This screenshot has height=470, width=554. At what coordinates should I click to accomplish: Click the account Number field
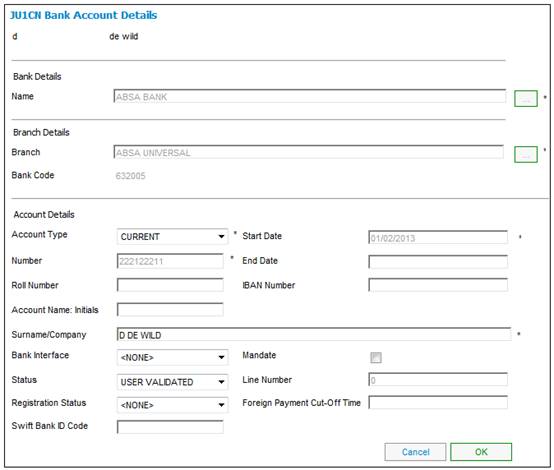coord(170,261)
